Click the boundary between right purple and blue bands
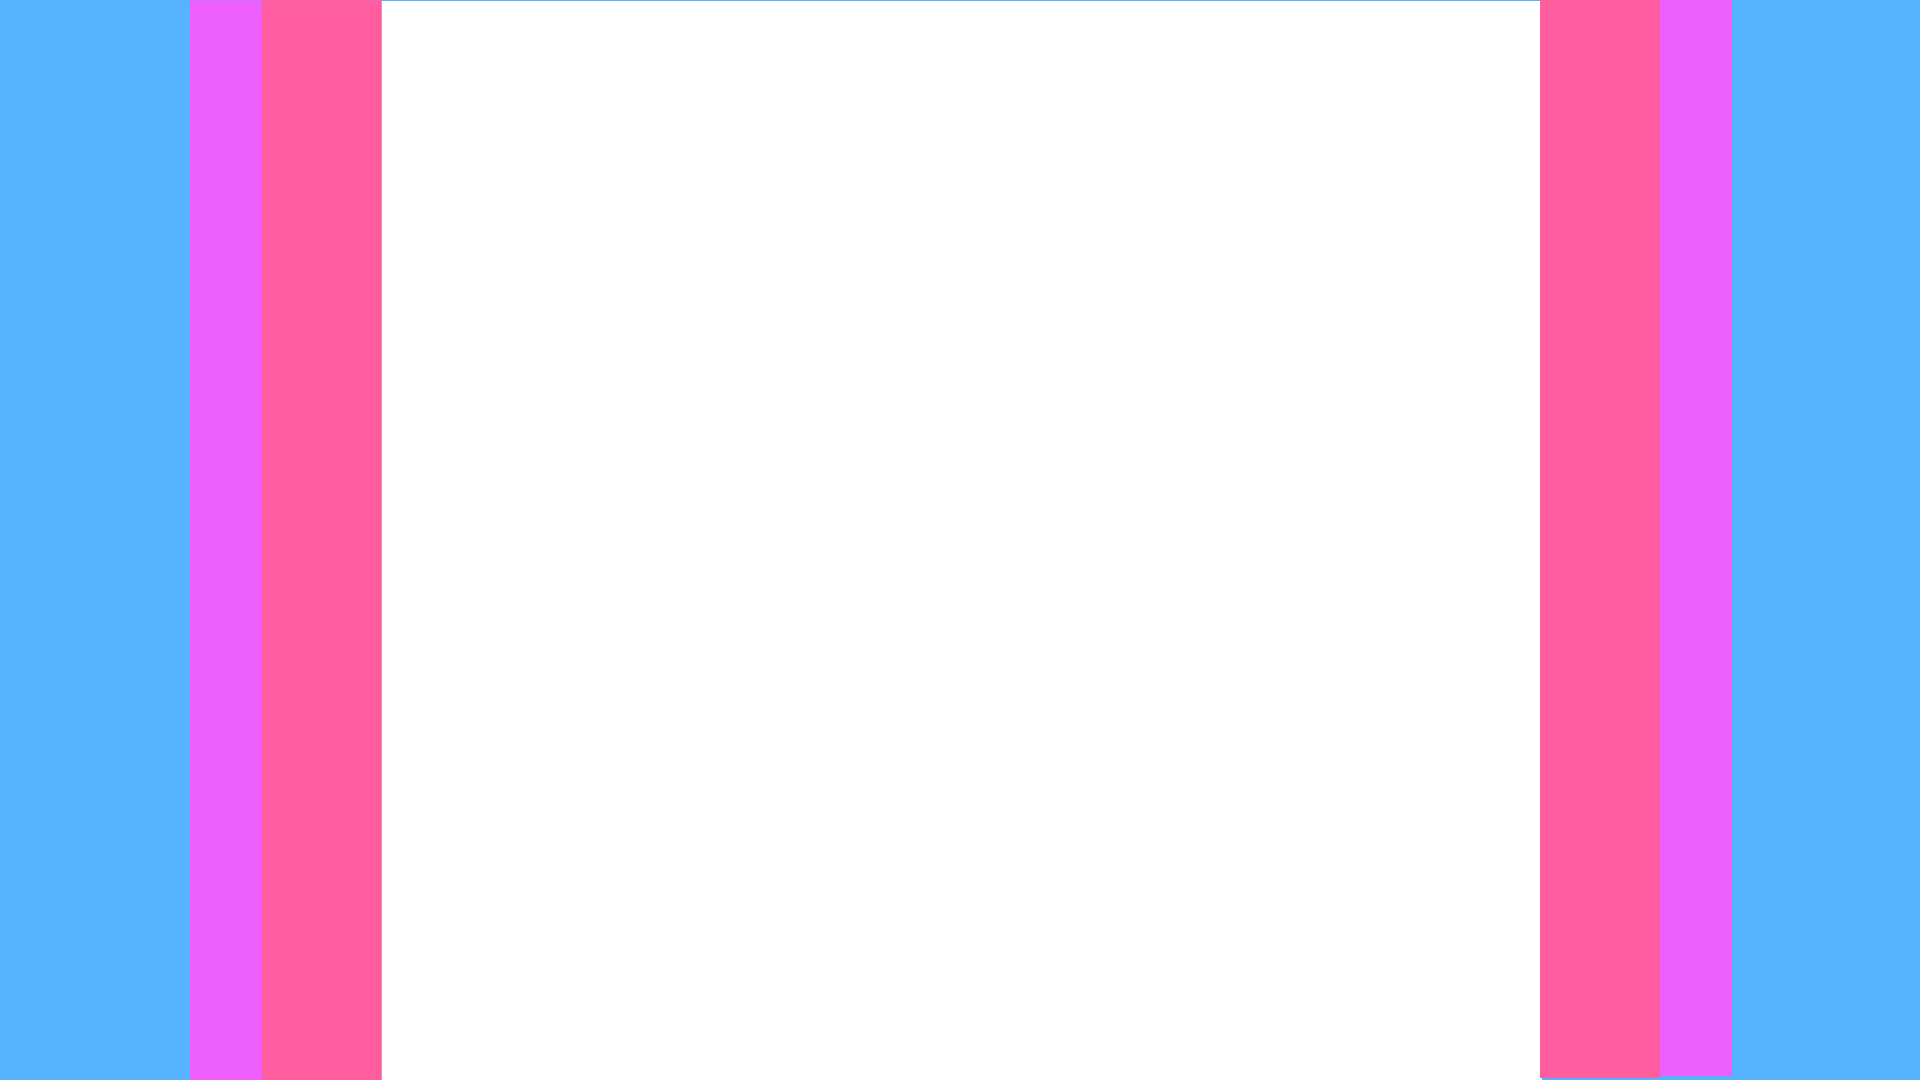This screenshot has width=1920, height=1080. 1732,538
